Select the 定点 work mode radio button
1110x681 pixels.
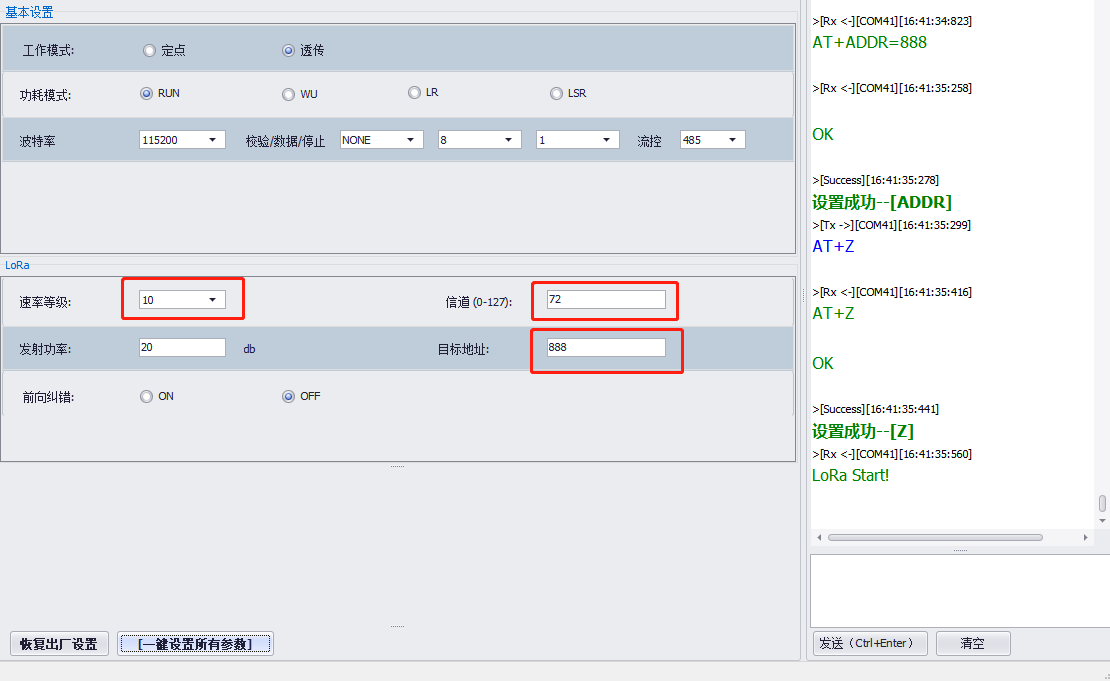tap(150, 50)
